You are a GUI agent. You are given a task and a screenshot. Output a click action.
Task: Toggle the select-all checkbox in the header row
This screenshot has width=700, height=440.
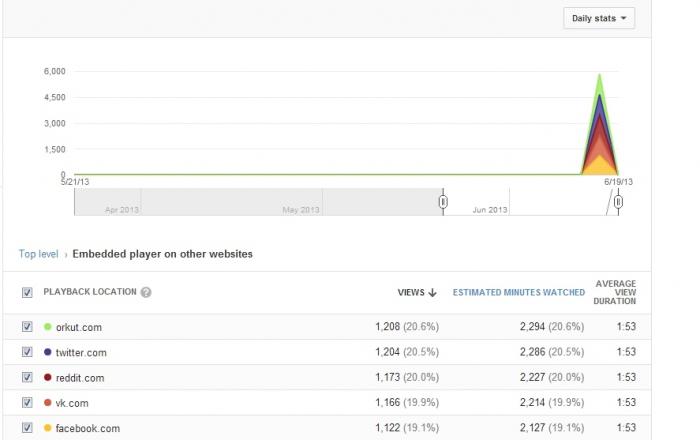[x=27, y=292]
